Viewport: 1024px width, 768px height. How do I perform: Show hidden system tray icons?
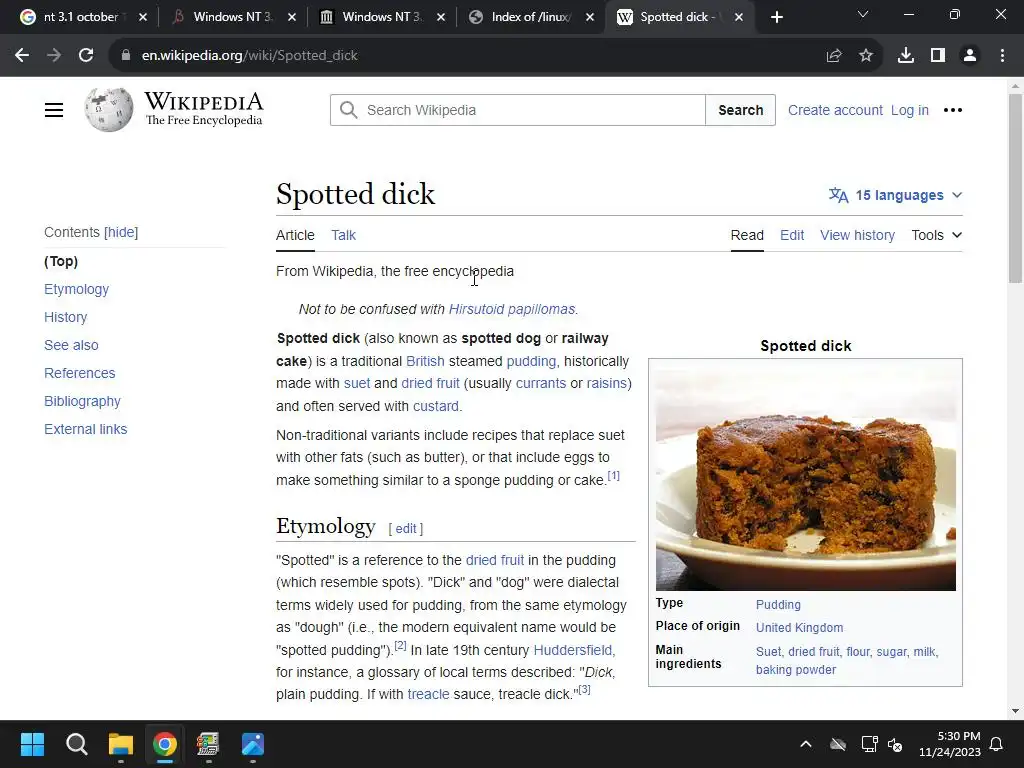[x=806, y=744]
